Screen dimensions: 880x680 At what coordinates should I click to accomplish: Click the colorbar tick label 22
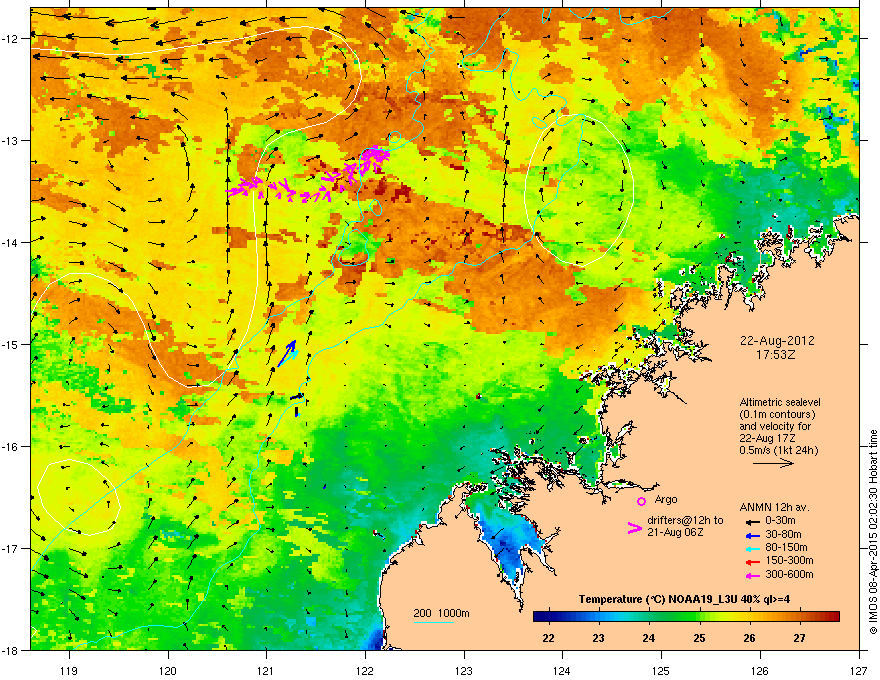pos(548,638)
